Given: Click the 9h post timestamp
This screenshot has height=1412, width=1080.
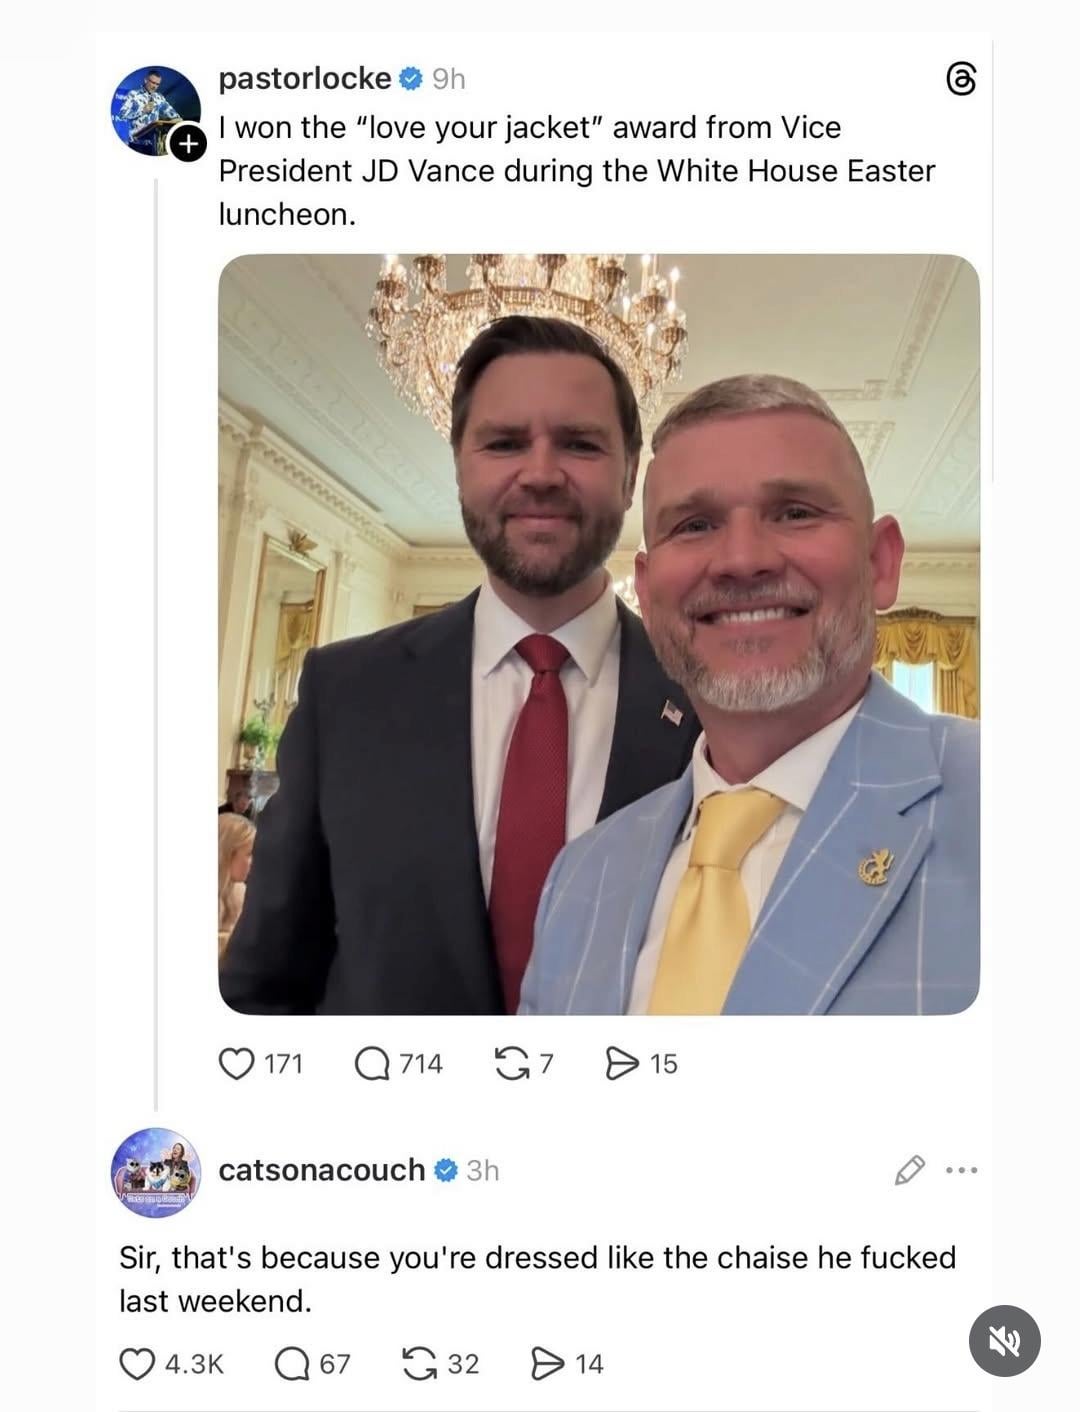Looking at the screenshot, I should 449,79.
